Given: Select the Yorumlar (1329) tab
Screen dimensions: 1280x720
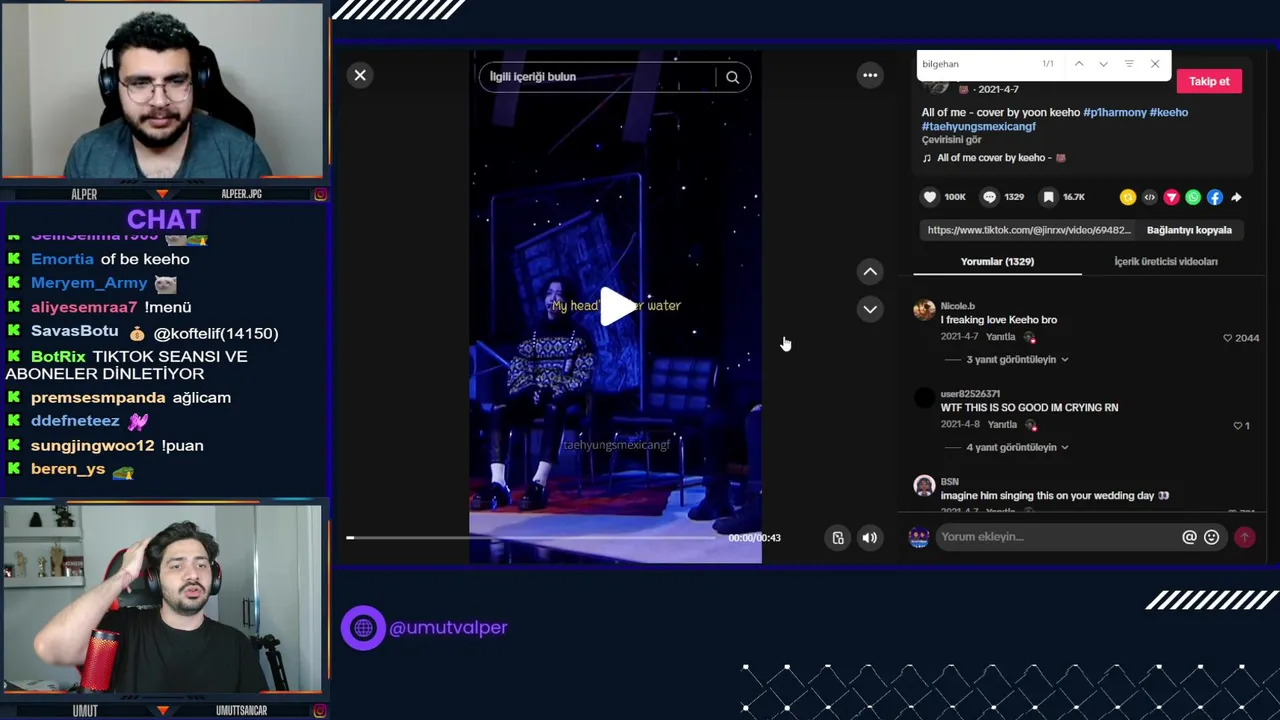Looking at the screenshot, I should (997, 261).
